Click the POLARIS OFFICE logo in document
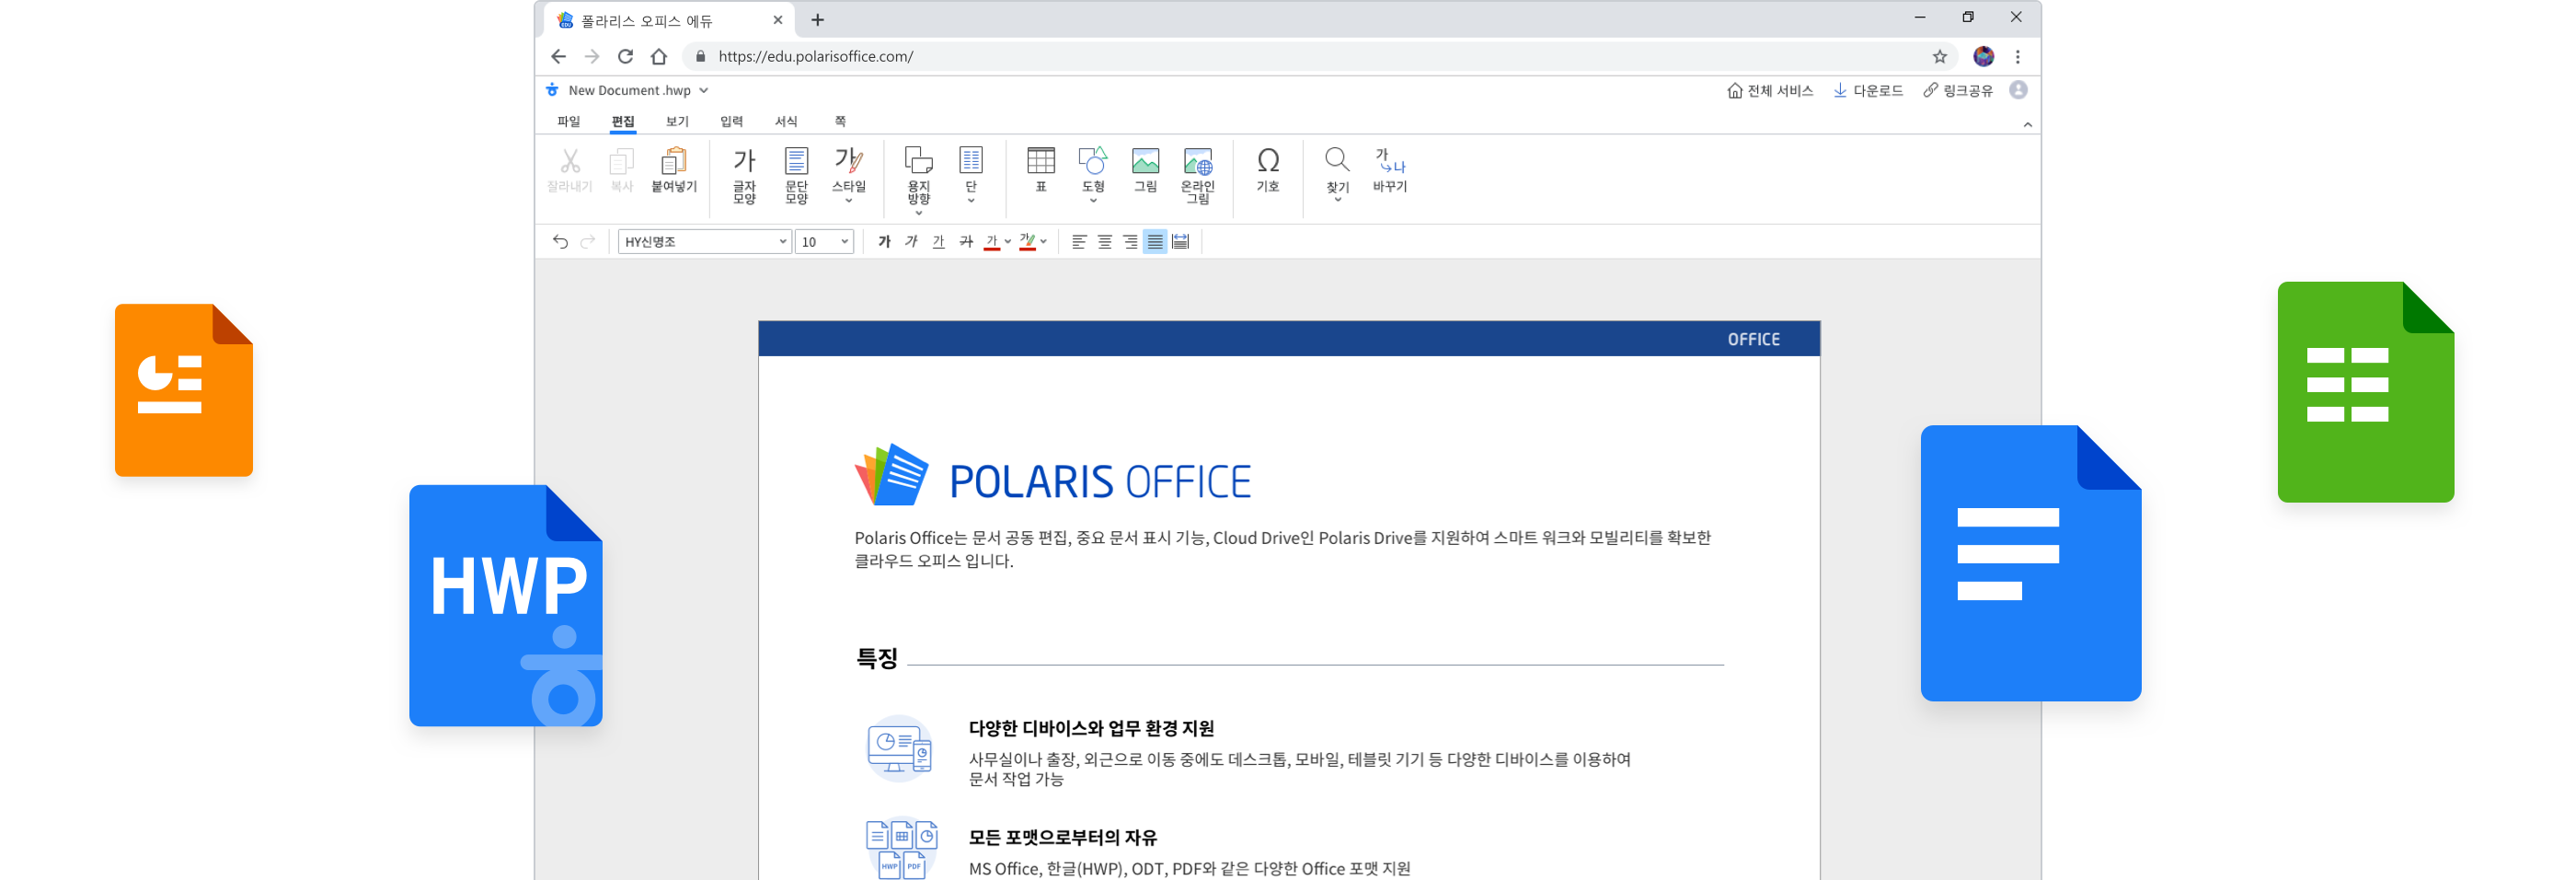This screenshot has width=2576, height=880. [1052, 477]
